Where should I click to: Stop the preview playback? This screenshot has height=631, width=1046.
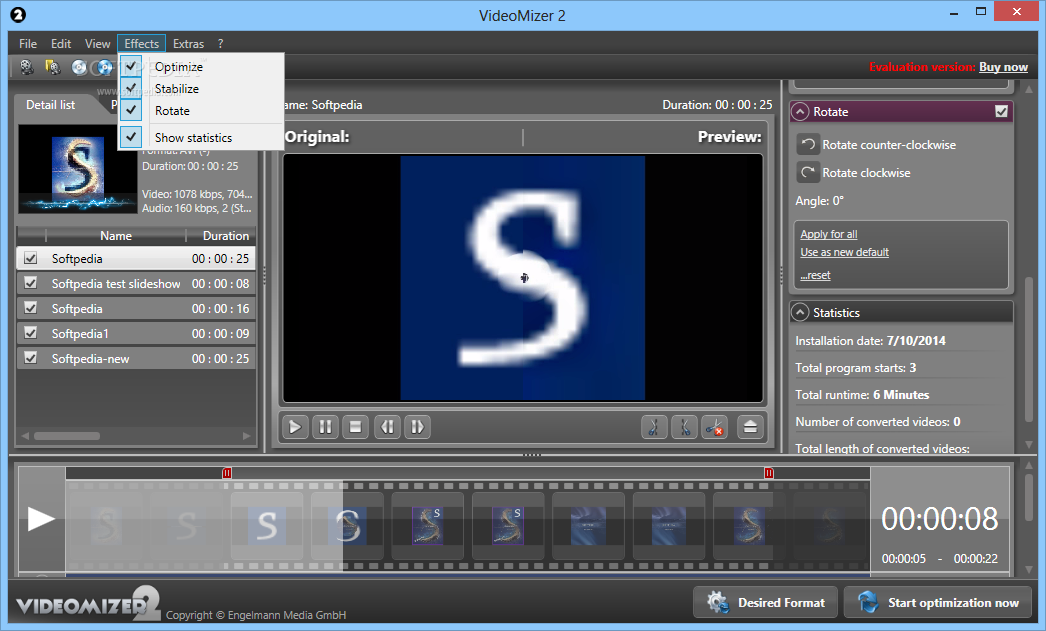click(356, 427)
